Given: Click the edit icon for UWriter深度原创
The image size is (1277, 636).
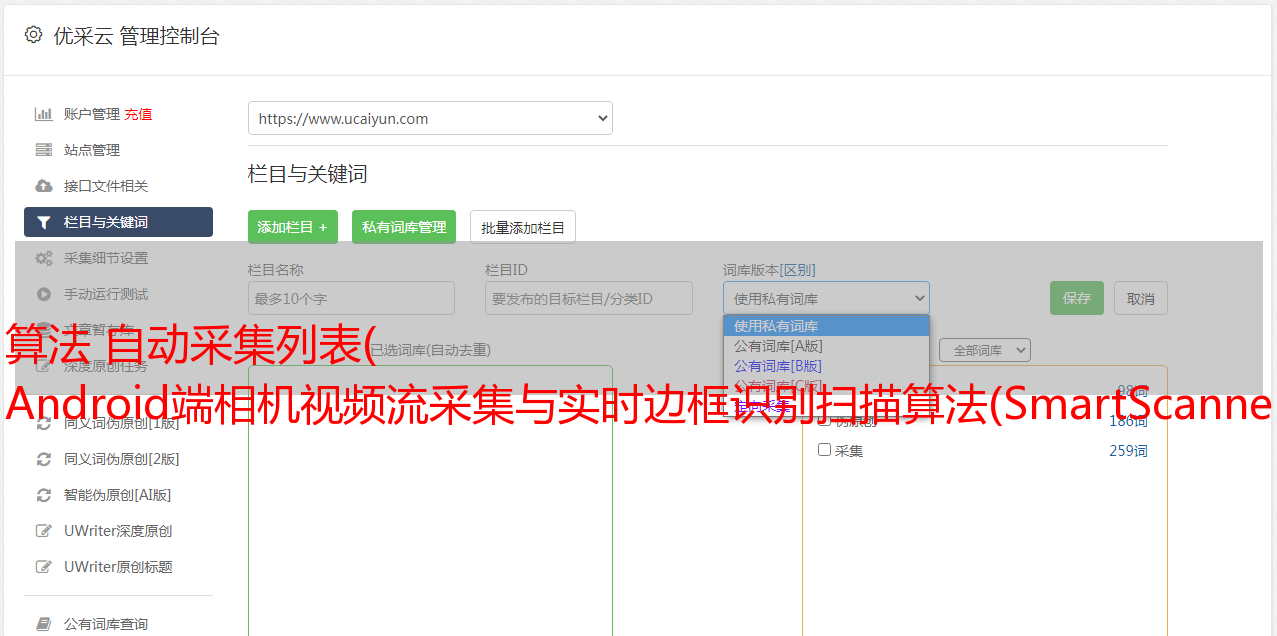Looking at the screenshot, I should click(43, 531).
